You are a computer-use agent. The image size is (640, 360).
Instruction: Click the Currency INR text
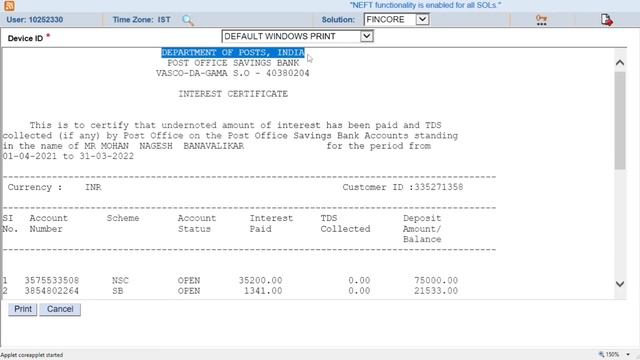click(x=55, y=187)
